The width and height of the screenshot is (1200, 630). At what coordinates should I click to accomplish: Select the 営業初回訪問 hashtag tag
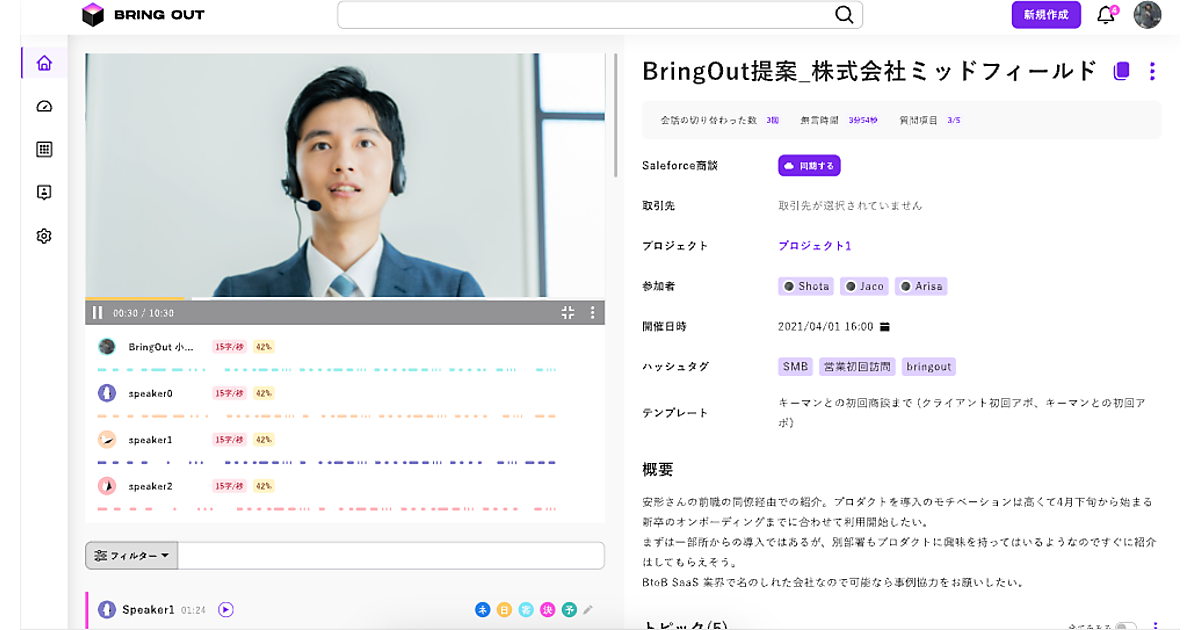tap(857, 367)
